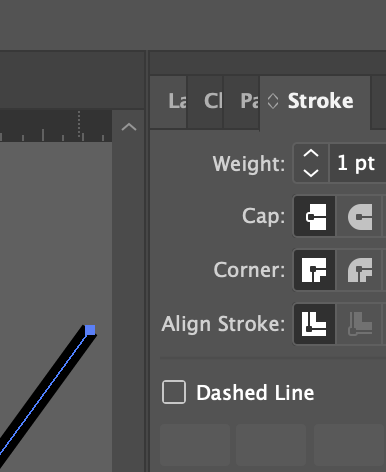Click the scroll up chevron arrow
Screen dimensions: 386x472
click(129, 127)
